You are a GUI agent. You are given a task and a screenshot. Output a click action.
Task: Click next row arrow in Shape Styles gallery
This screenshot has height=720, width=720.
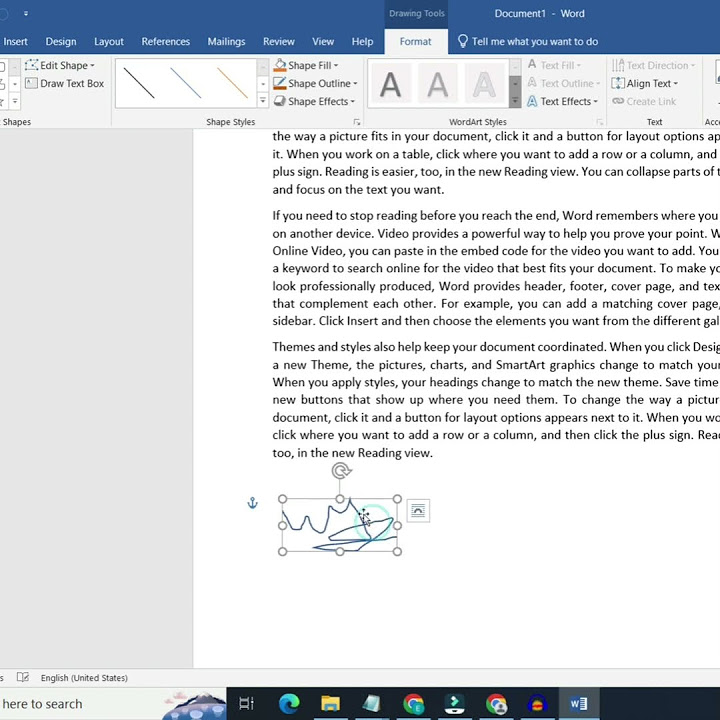pos(263,84)
